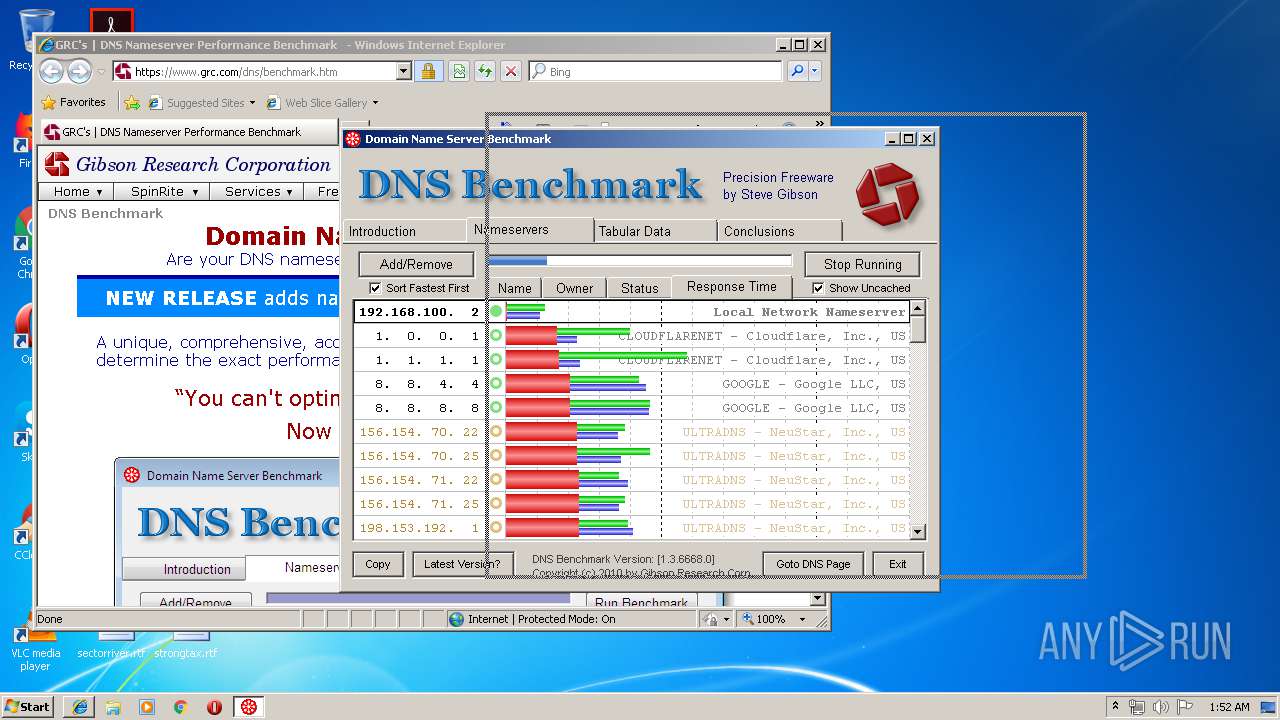Select the Response Time sub-tab
The width and height of the screenshot is (1280, 720).
pyautogui.click(x=731, y=287)
